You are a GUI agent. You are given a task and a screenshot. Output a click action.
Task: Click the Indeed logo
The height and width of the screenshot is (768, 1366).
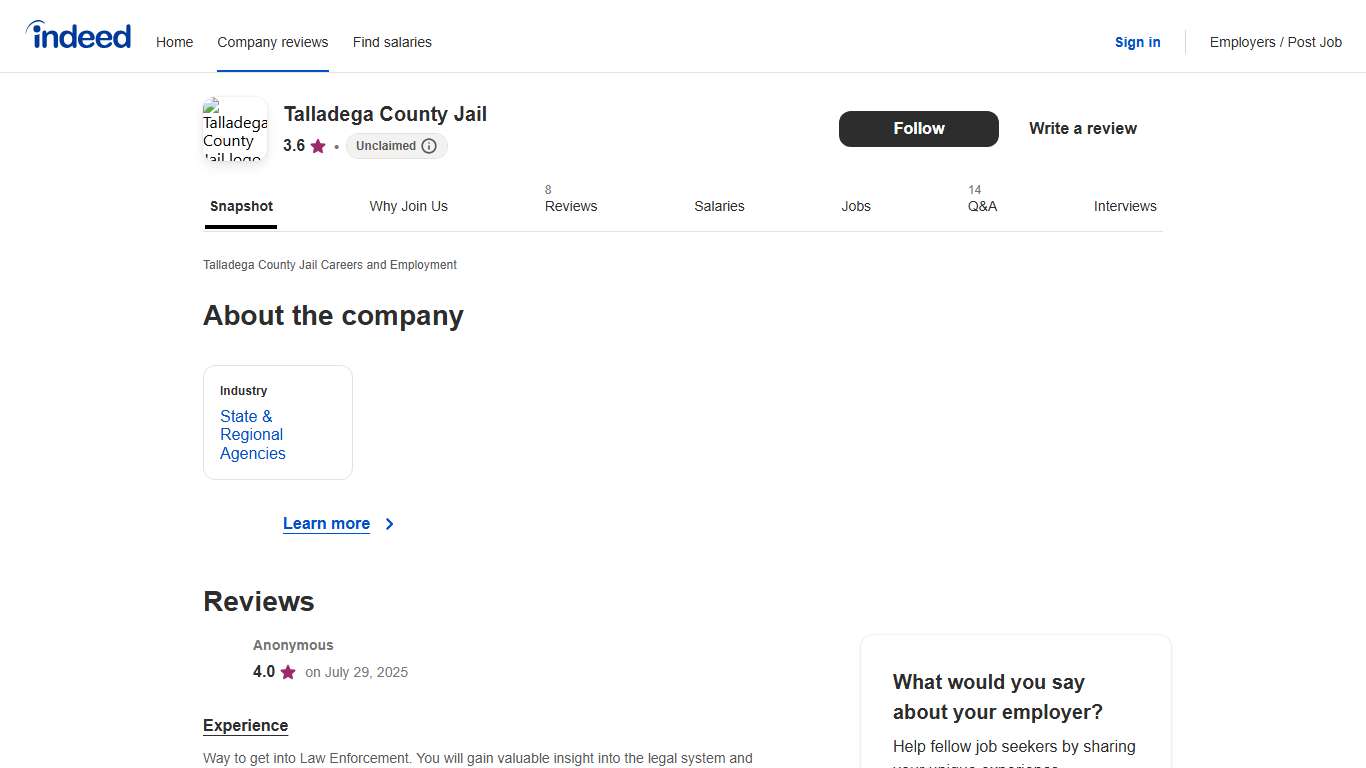point(78,36)
